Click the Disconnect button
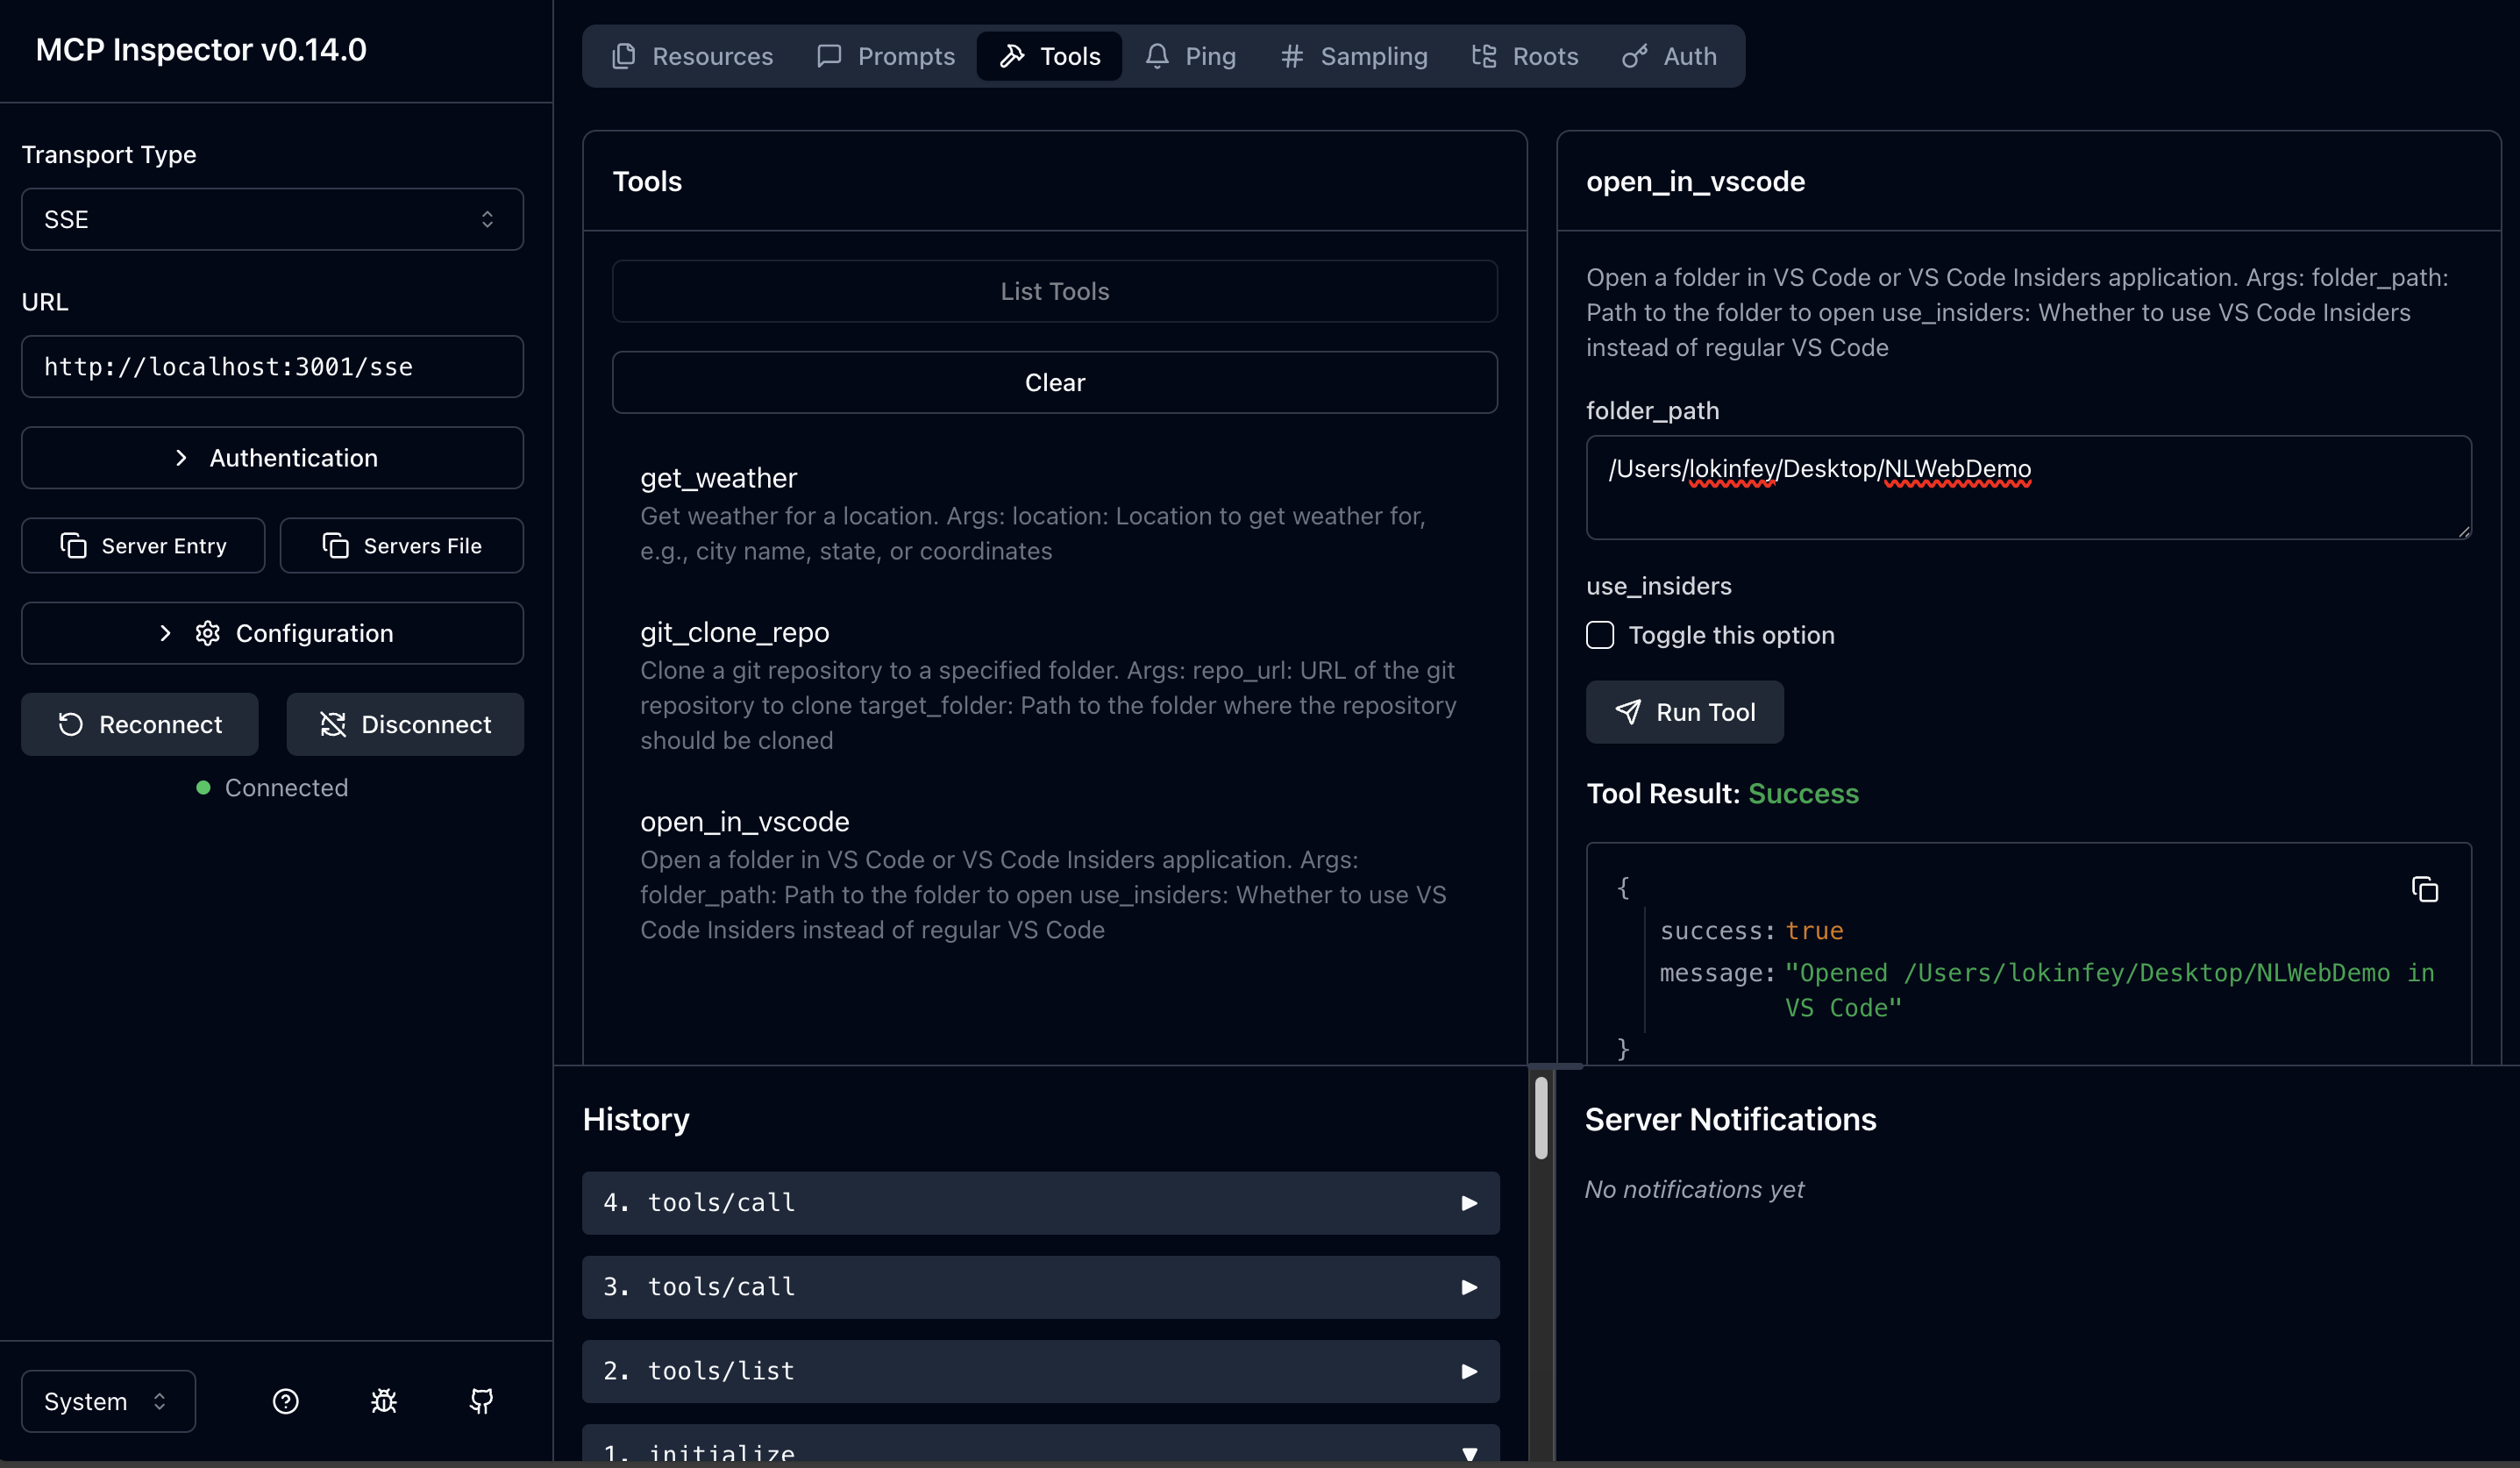Screen dimensions: 2520x1468 point(405,724)
